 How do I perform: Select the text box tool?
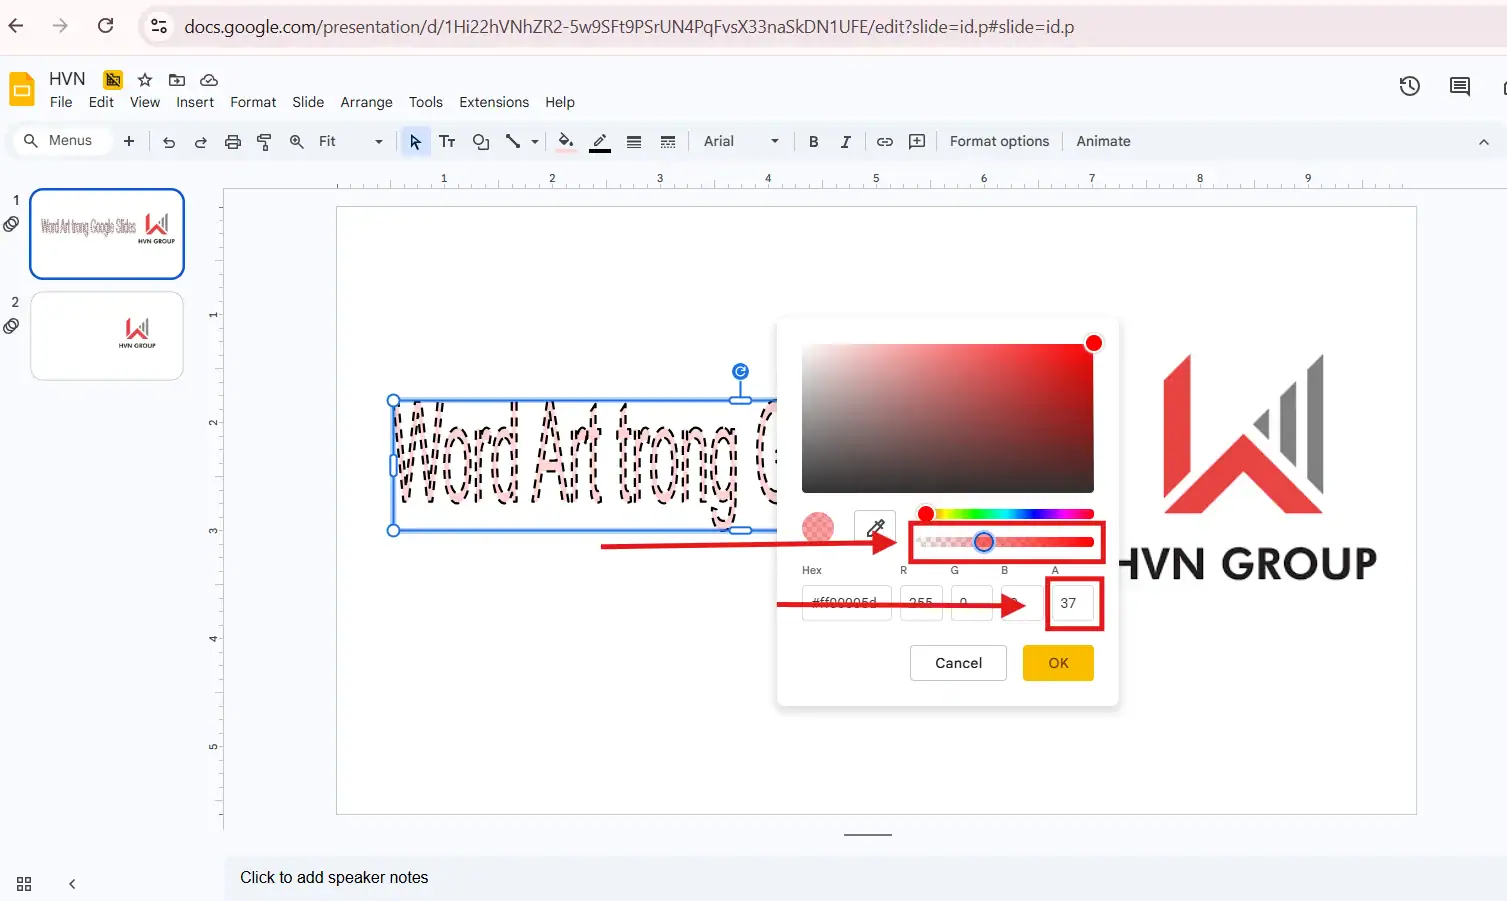tap(447, 141)
